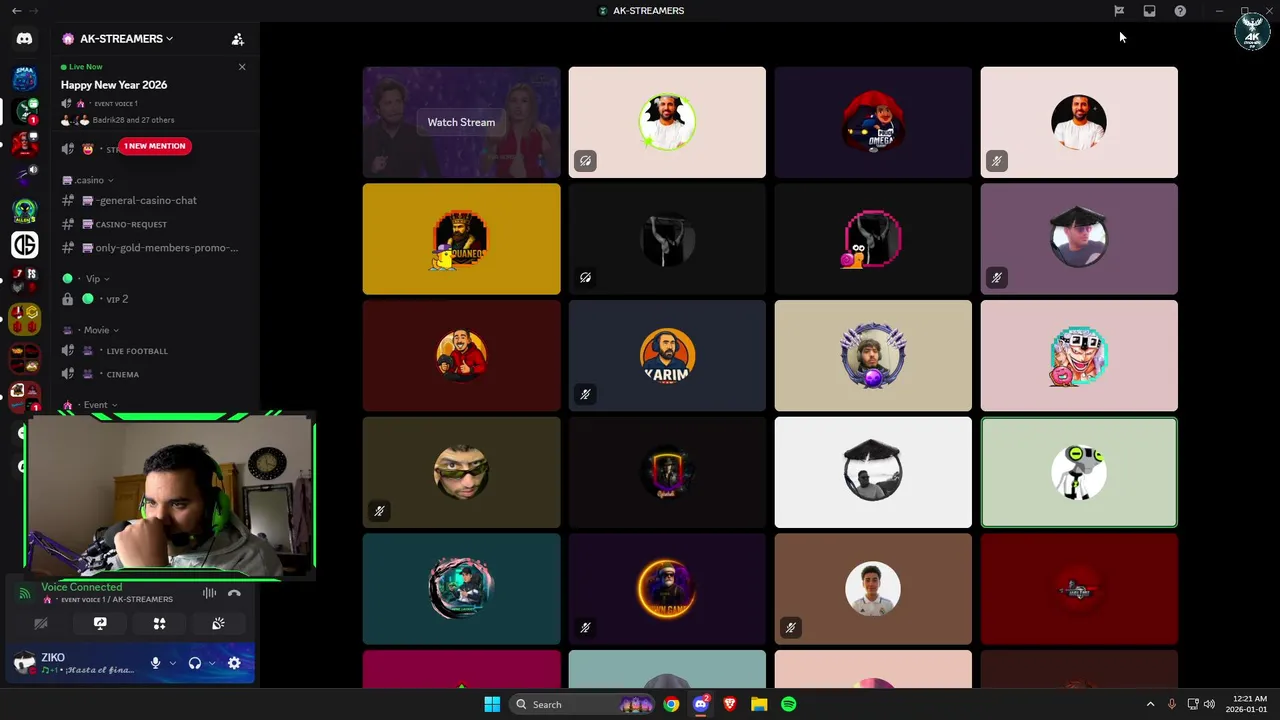Open the Discord help icon
The image size is (1280, 720).
(1180, 11)
